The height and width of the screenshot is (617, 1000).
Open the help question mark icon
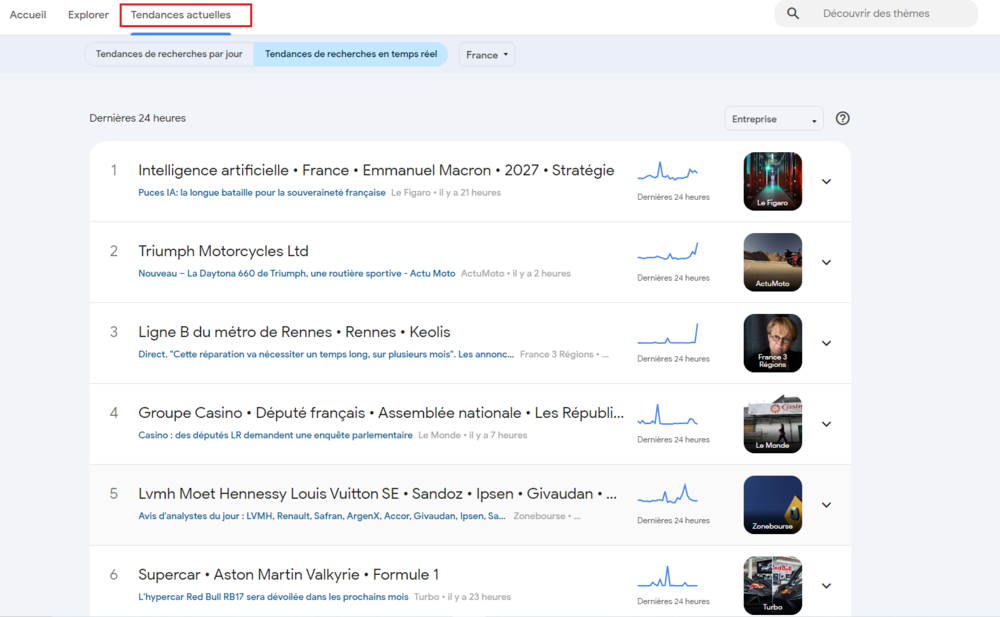(842, 118)
